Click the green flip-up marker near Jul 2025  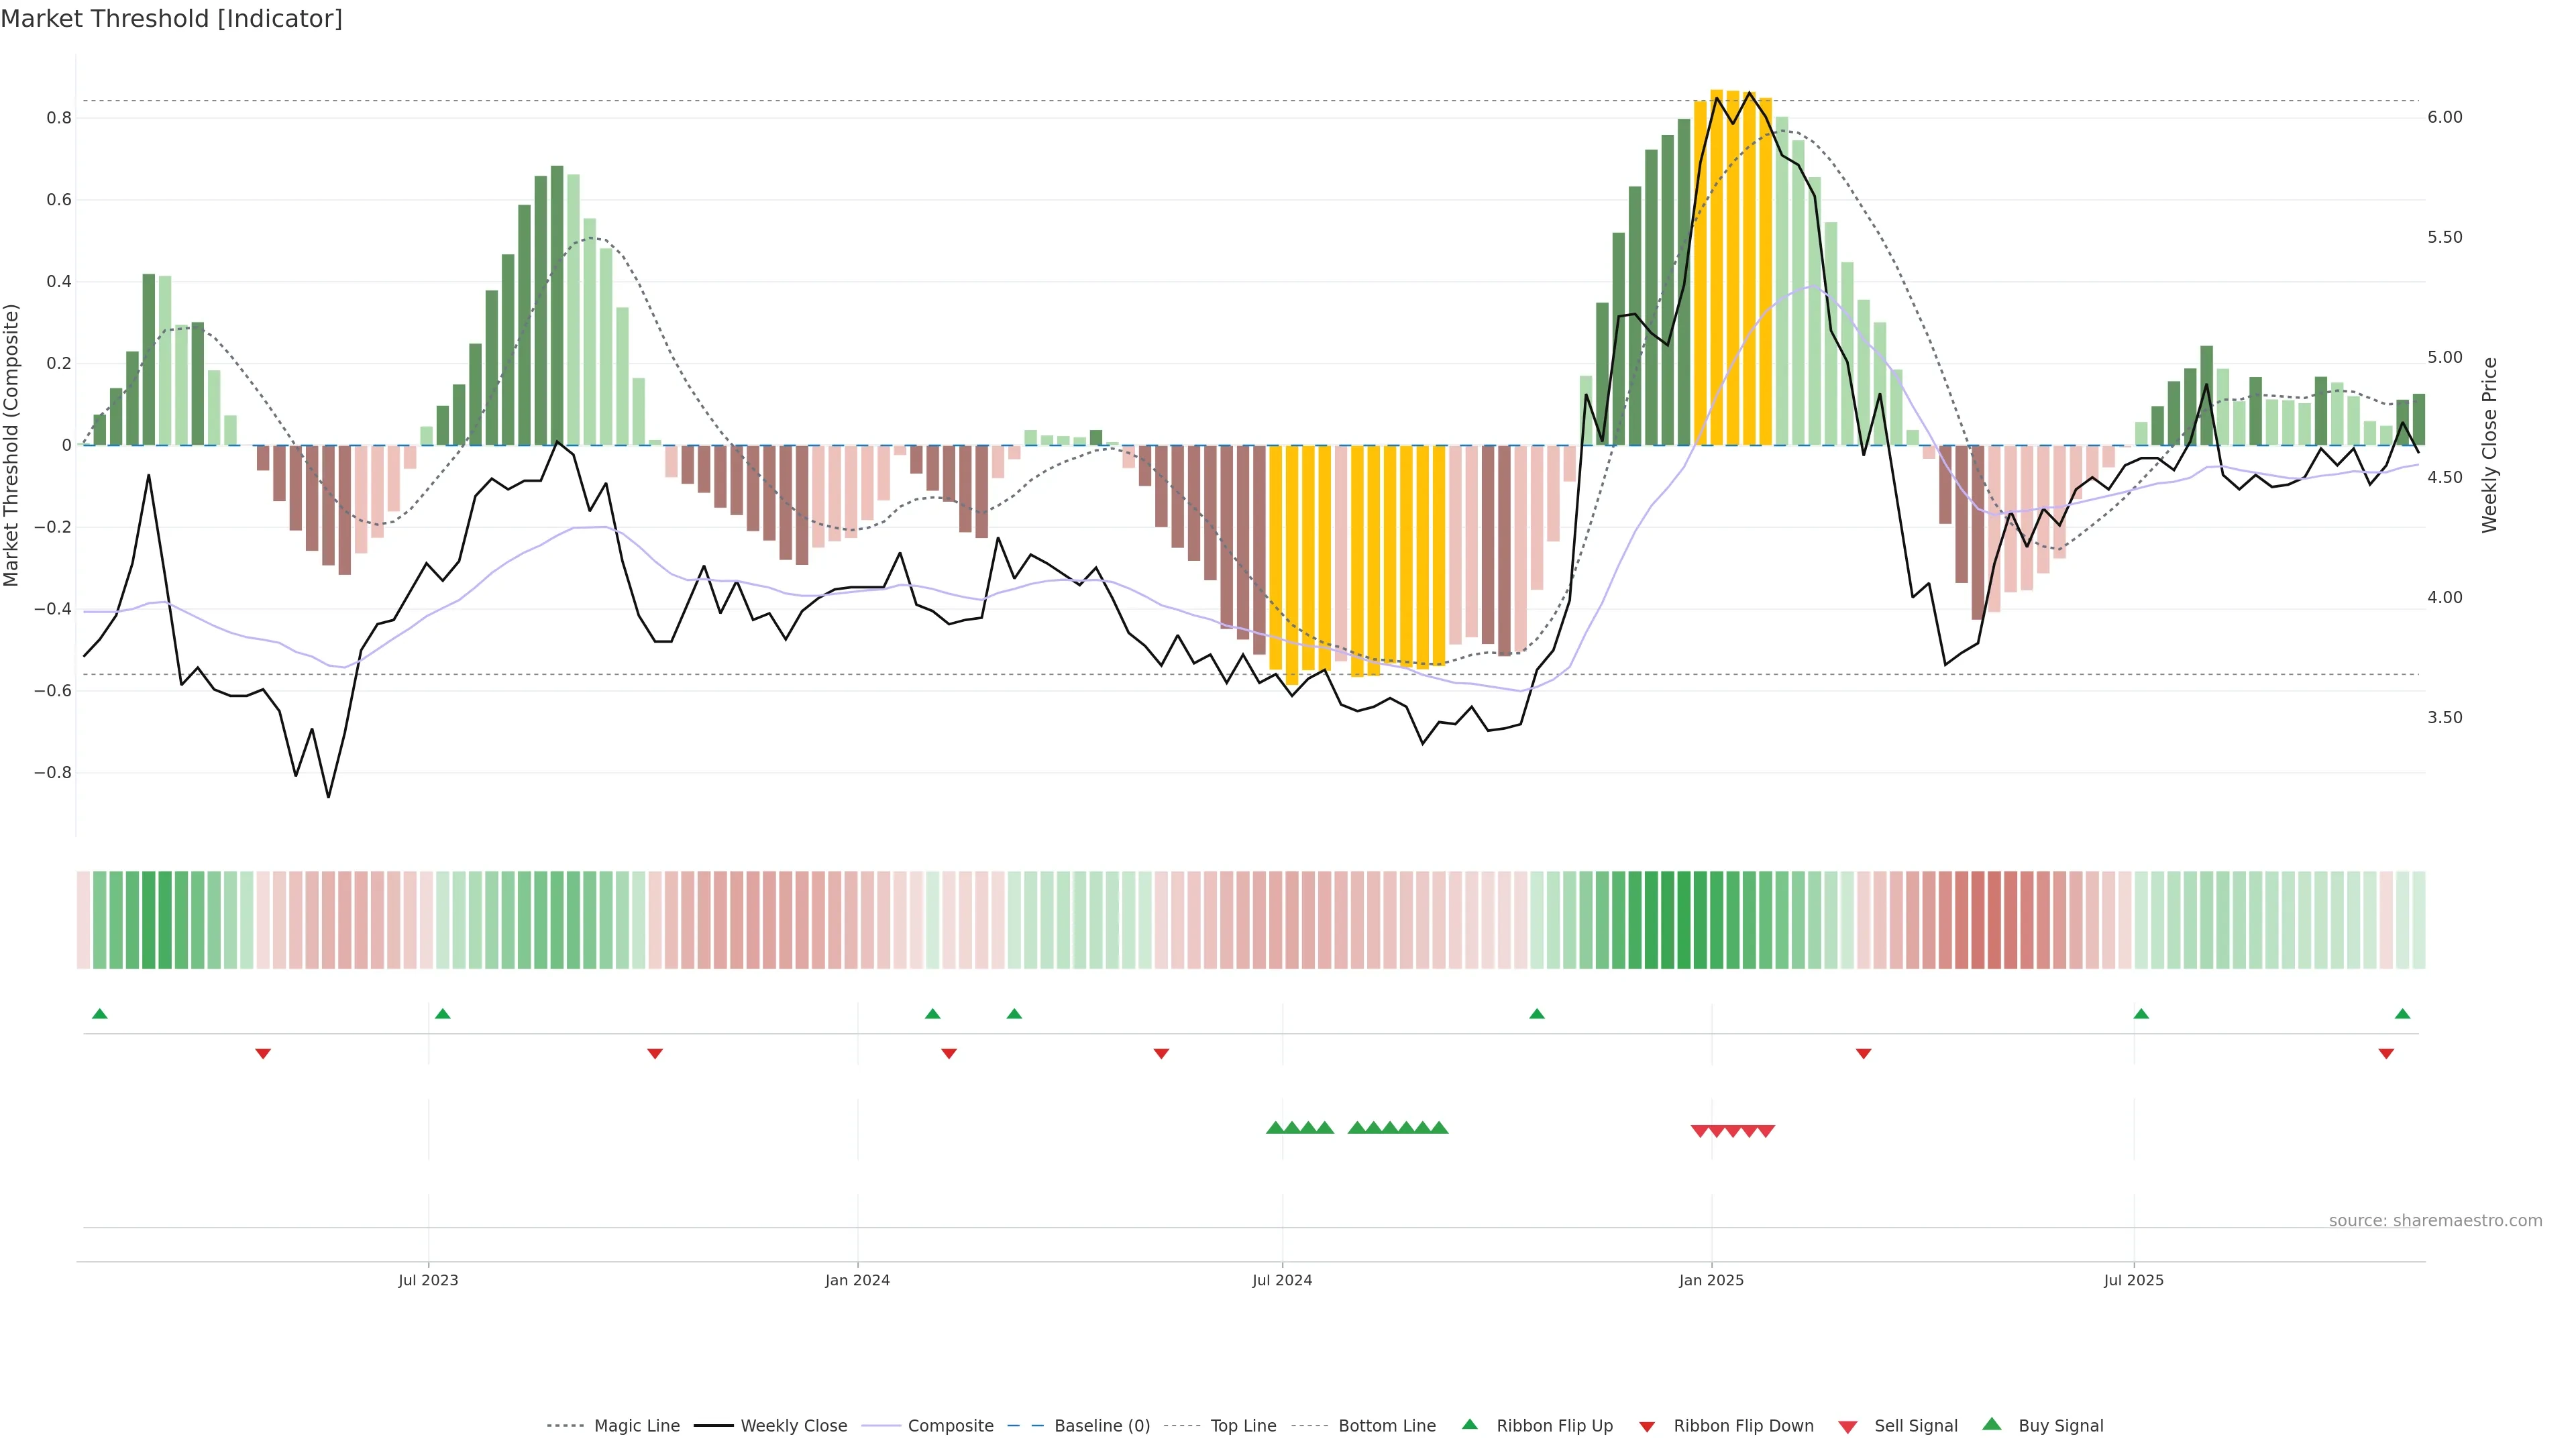[x=2141, y=1014]
